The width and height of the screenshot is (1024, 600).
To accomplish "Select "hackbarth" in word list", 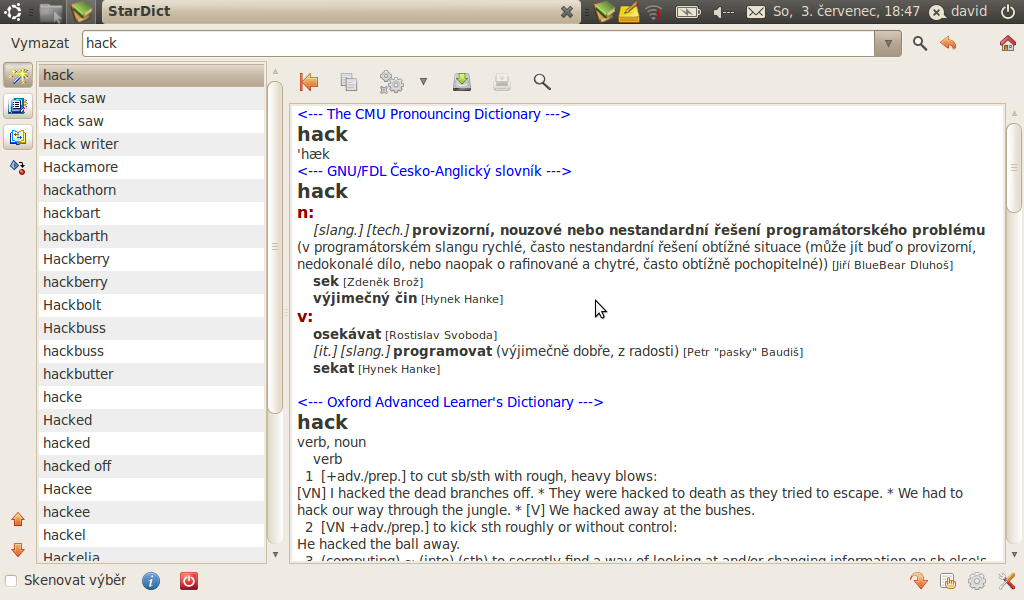I will point(152,236).
